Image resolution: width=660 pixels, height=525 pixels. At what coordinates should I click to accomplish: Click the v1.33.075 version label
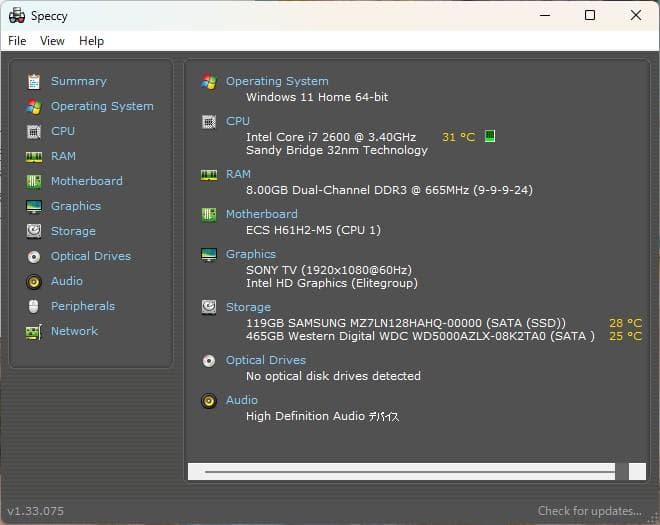pos(35,511)
